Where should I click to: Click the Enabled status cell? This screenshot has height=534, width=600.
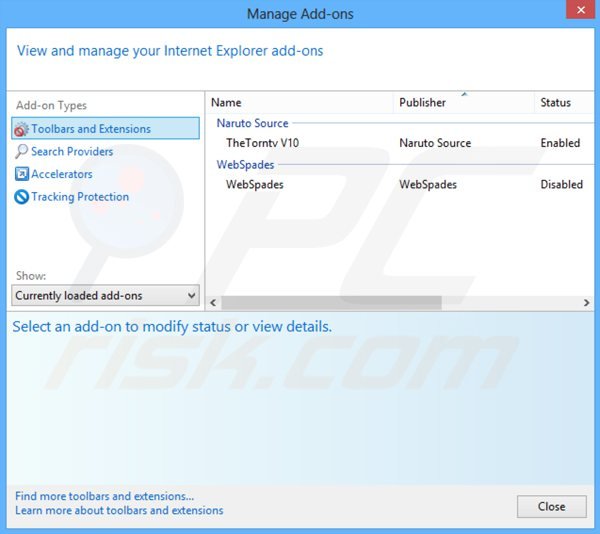[560, 143]
